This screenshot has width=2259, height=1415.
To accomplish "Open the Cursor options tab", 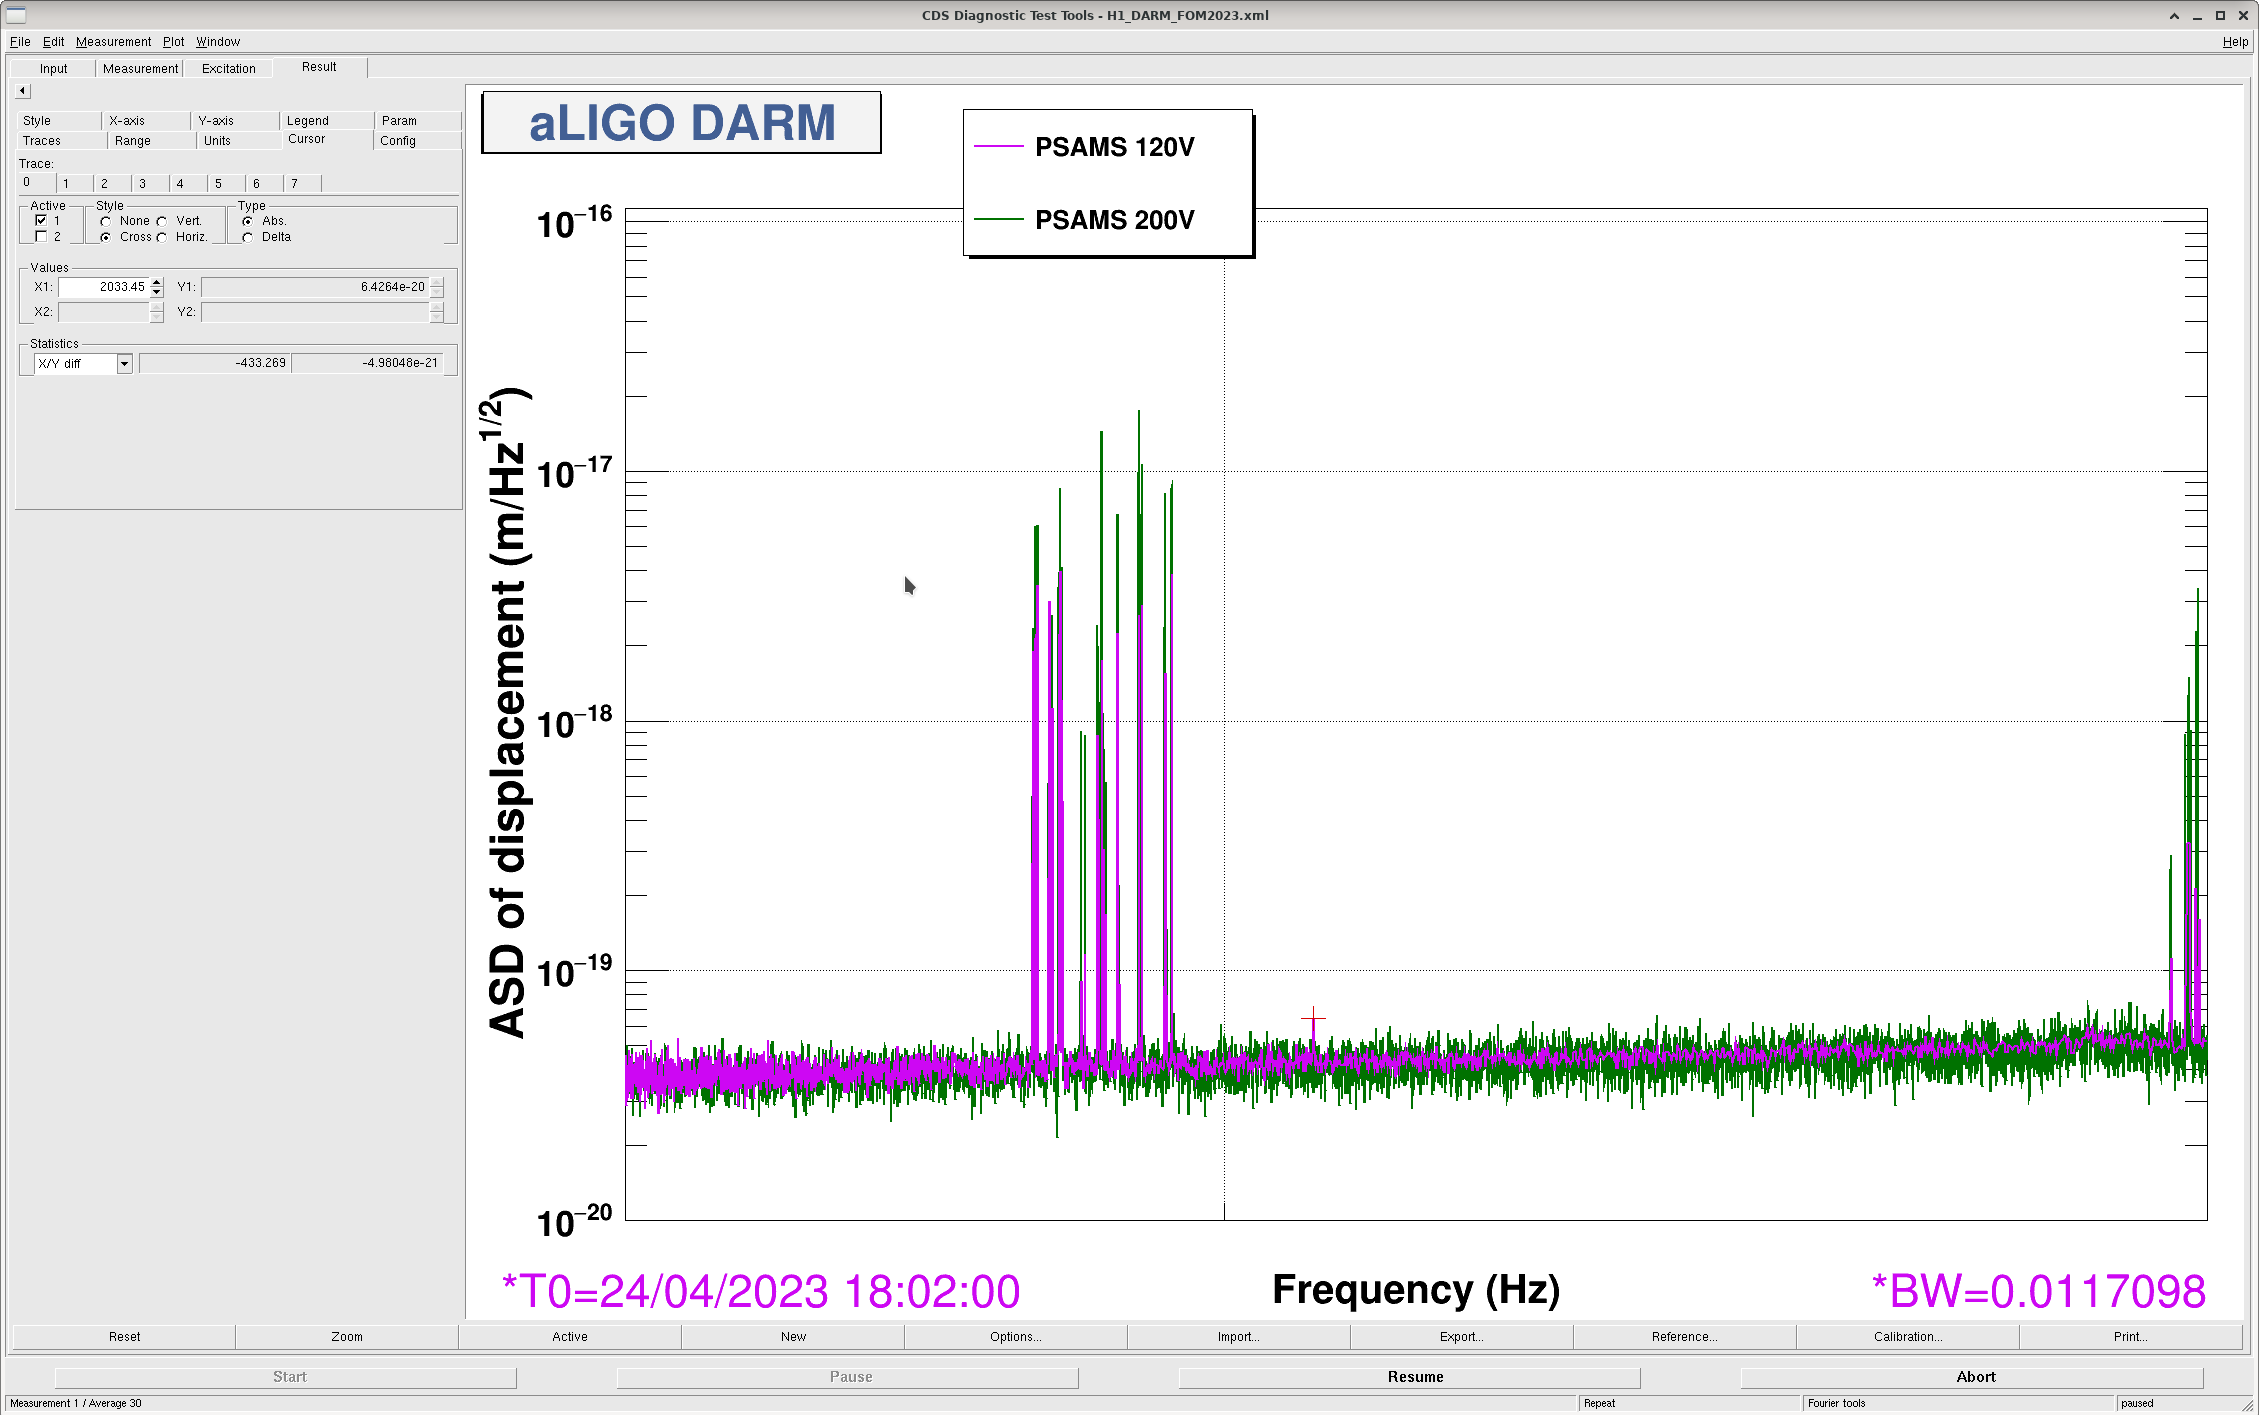I will pyautogui.click(x=327, y=139).
